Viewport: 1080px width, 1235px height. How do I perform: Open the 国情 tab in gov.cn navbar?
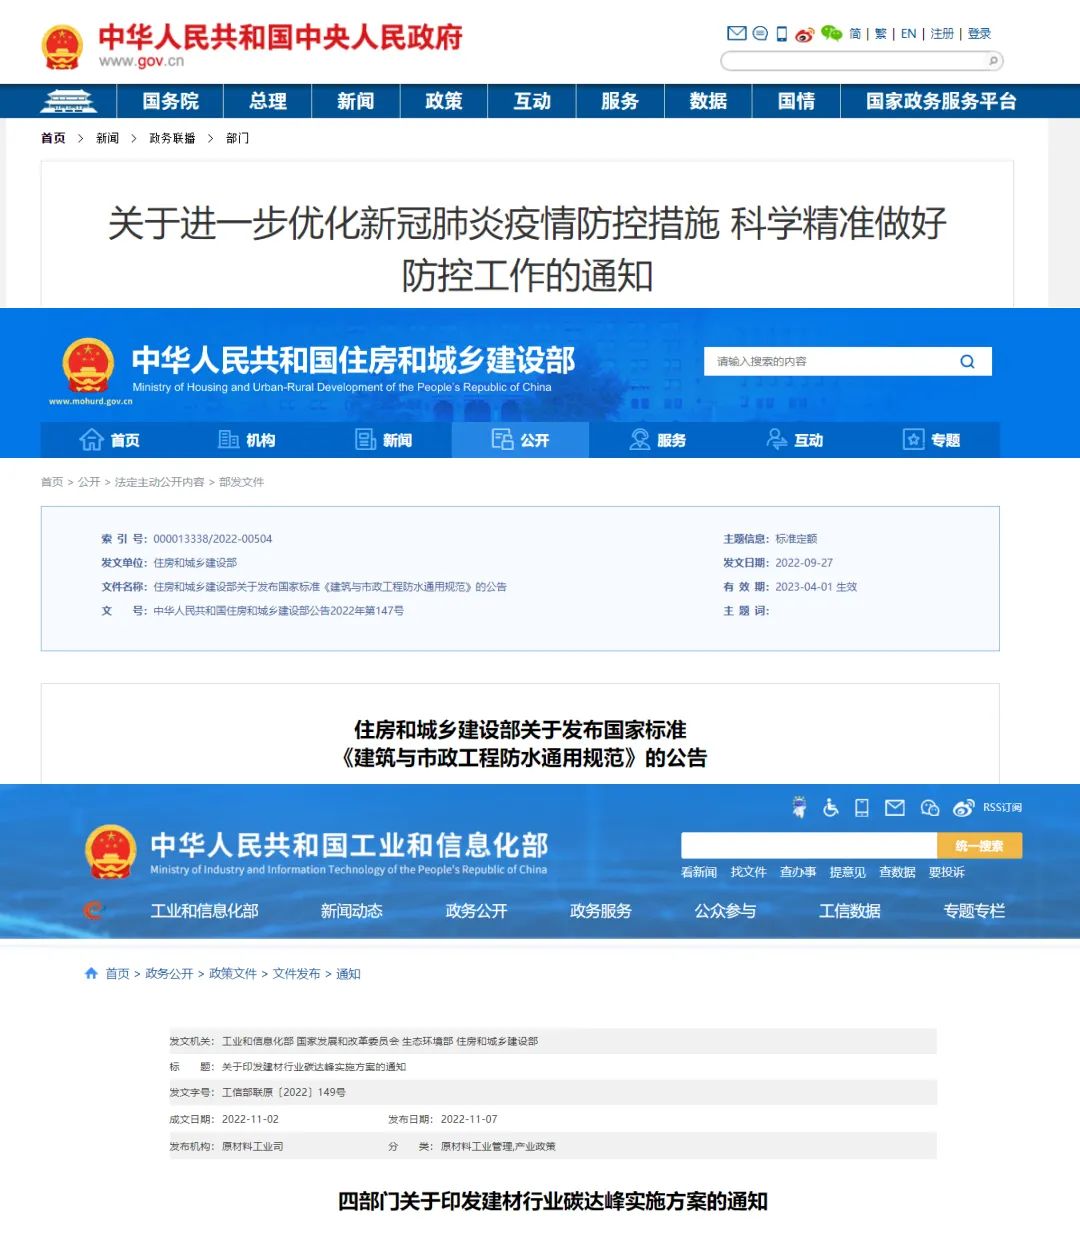(x=796, y=101)
